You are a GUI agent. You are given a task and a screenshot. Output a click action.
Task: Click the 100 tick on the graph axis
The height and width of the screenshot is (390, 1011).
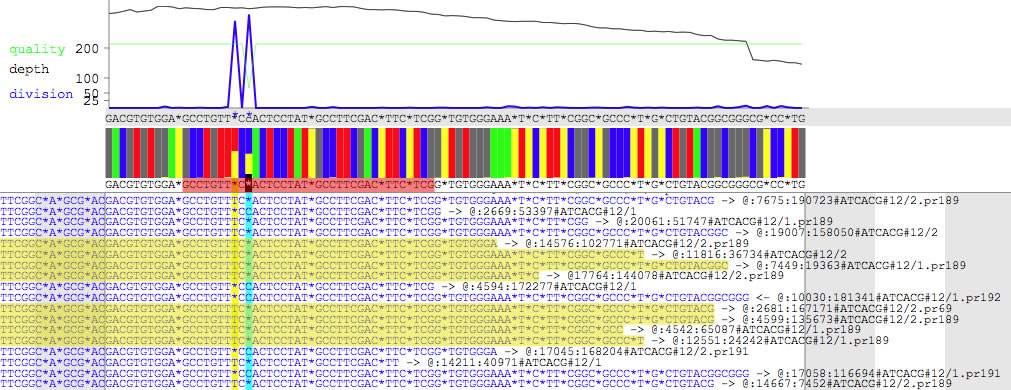(84, 78)
